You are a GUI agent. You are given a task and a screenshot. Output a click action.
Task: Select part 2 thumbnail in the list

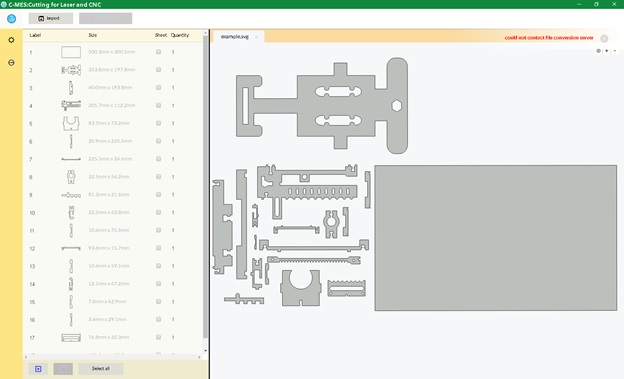[x=71, y=70]
